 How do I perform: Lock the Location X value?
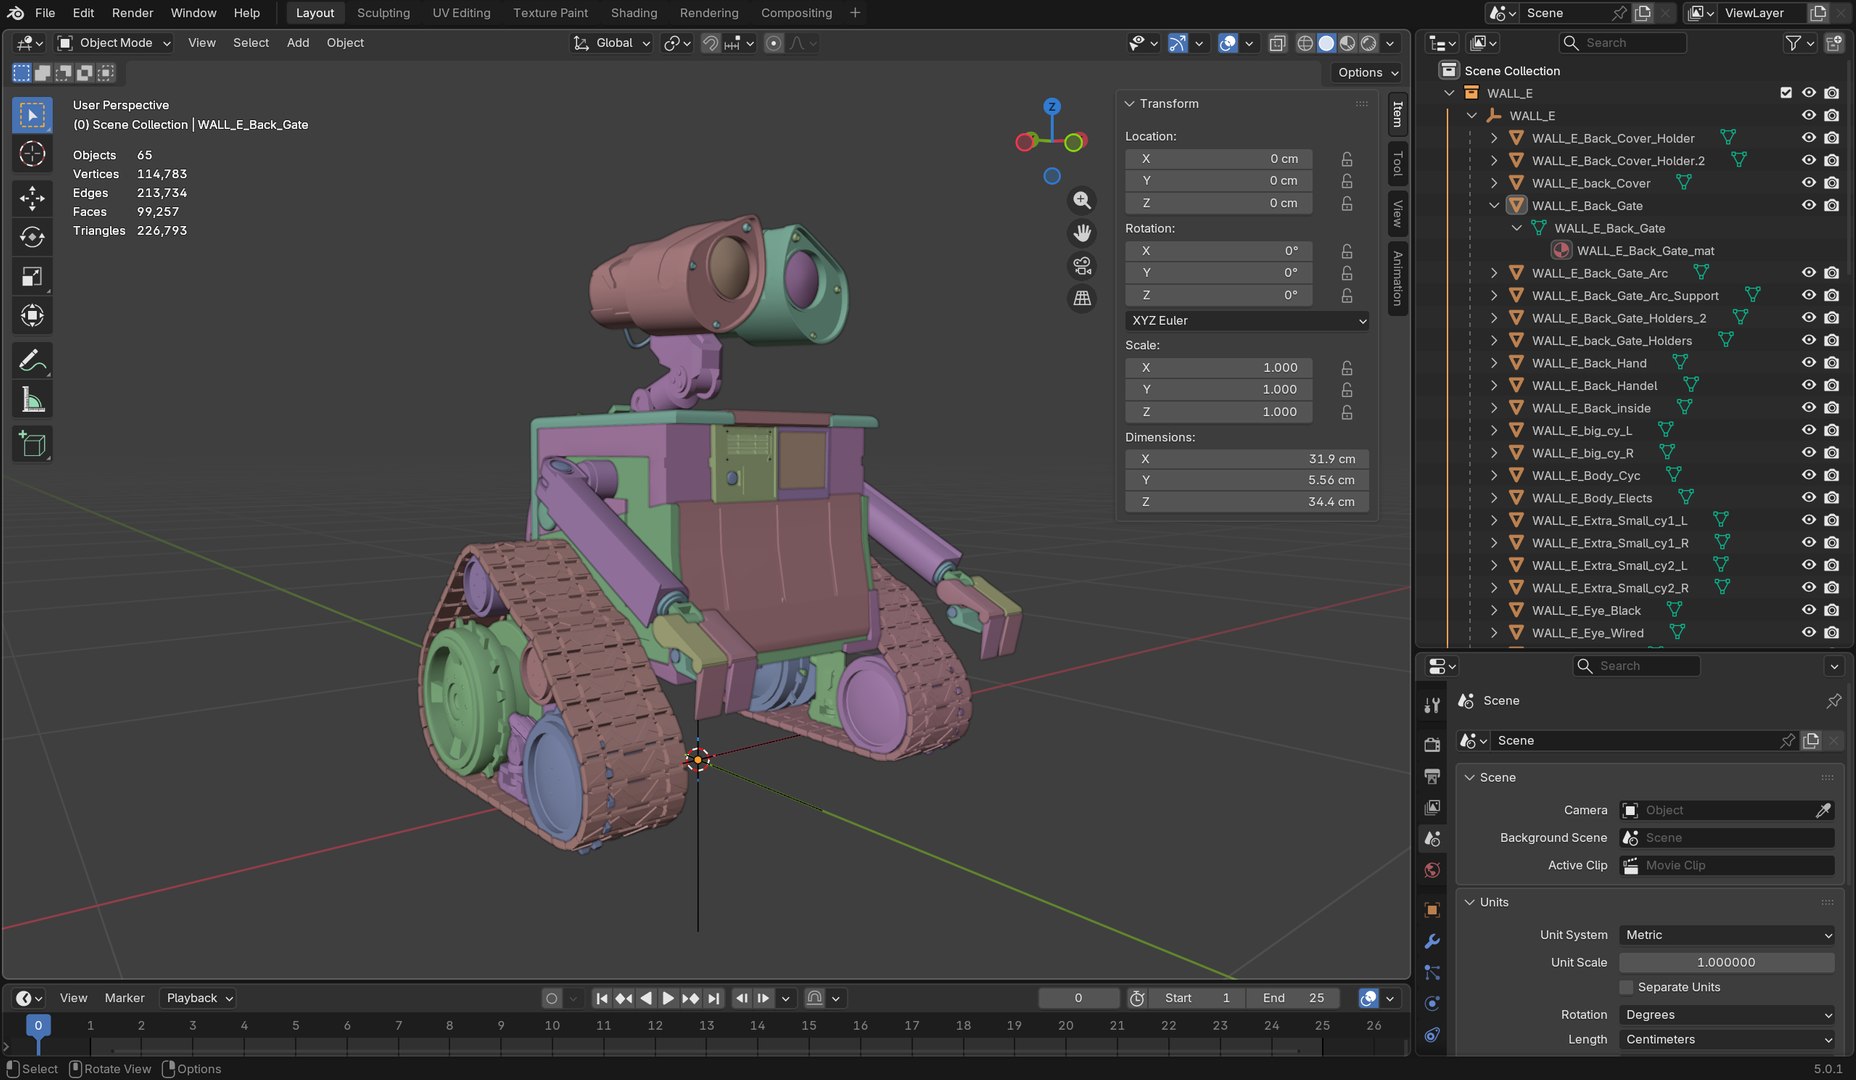coord(1347,159)
